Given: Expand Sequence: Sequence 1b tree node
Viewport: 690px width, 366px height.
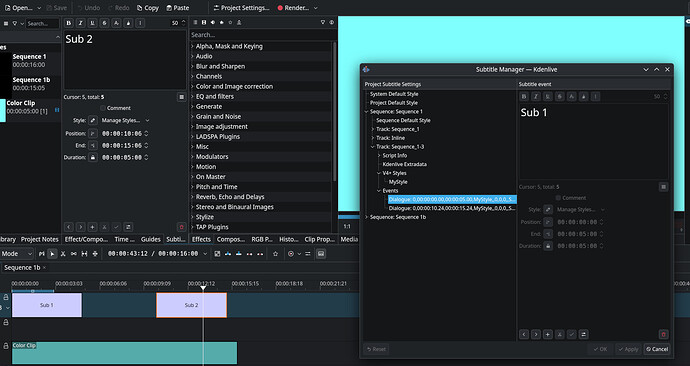Looking at the screenshot, I should pos(367,217).
